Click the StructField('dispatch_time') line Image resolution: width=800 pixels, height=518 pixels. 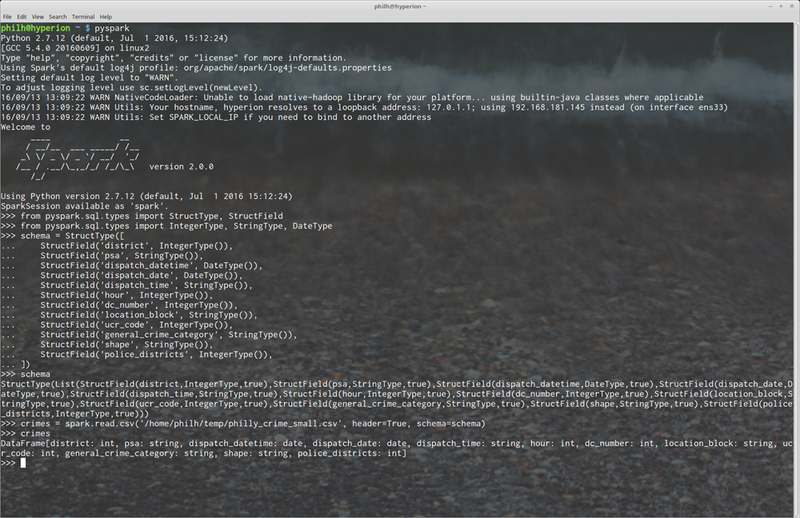coord(146,285)
